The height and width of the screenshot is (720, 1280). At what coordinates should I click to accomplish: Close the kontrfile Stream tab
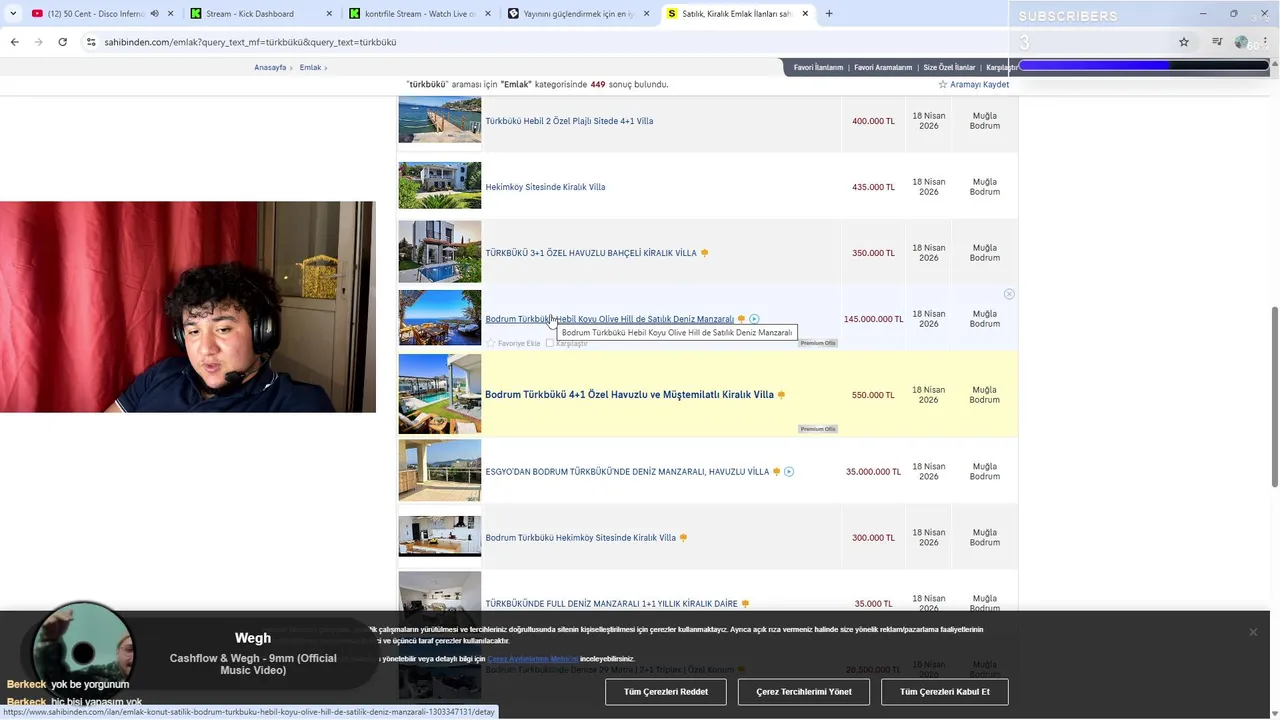(x=488, y=14)
